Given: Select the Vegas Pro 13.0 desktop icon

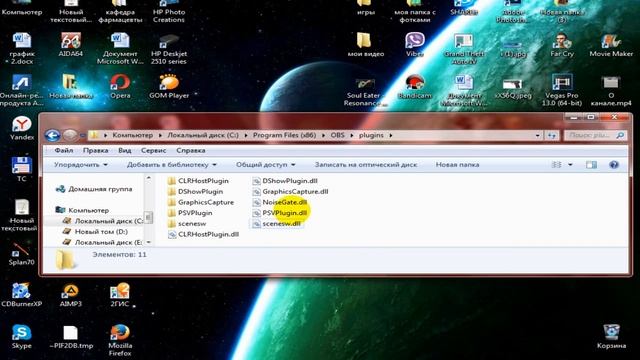Looking at the screenshot, I should pos(562,90).
